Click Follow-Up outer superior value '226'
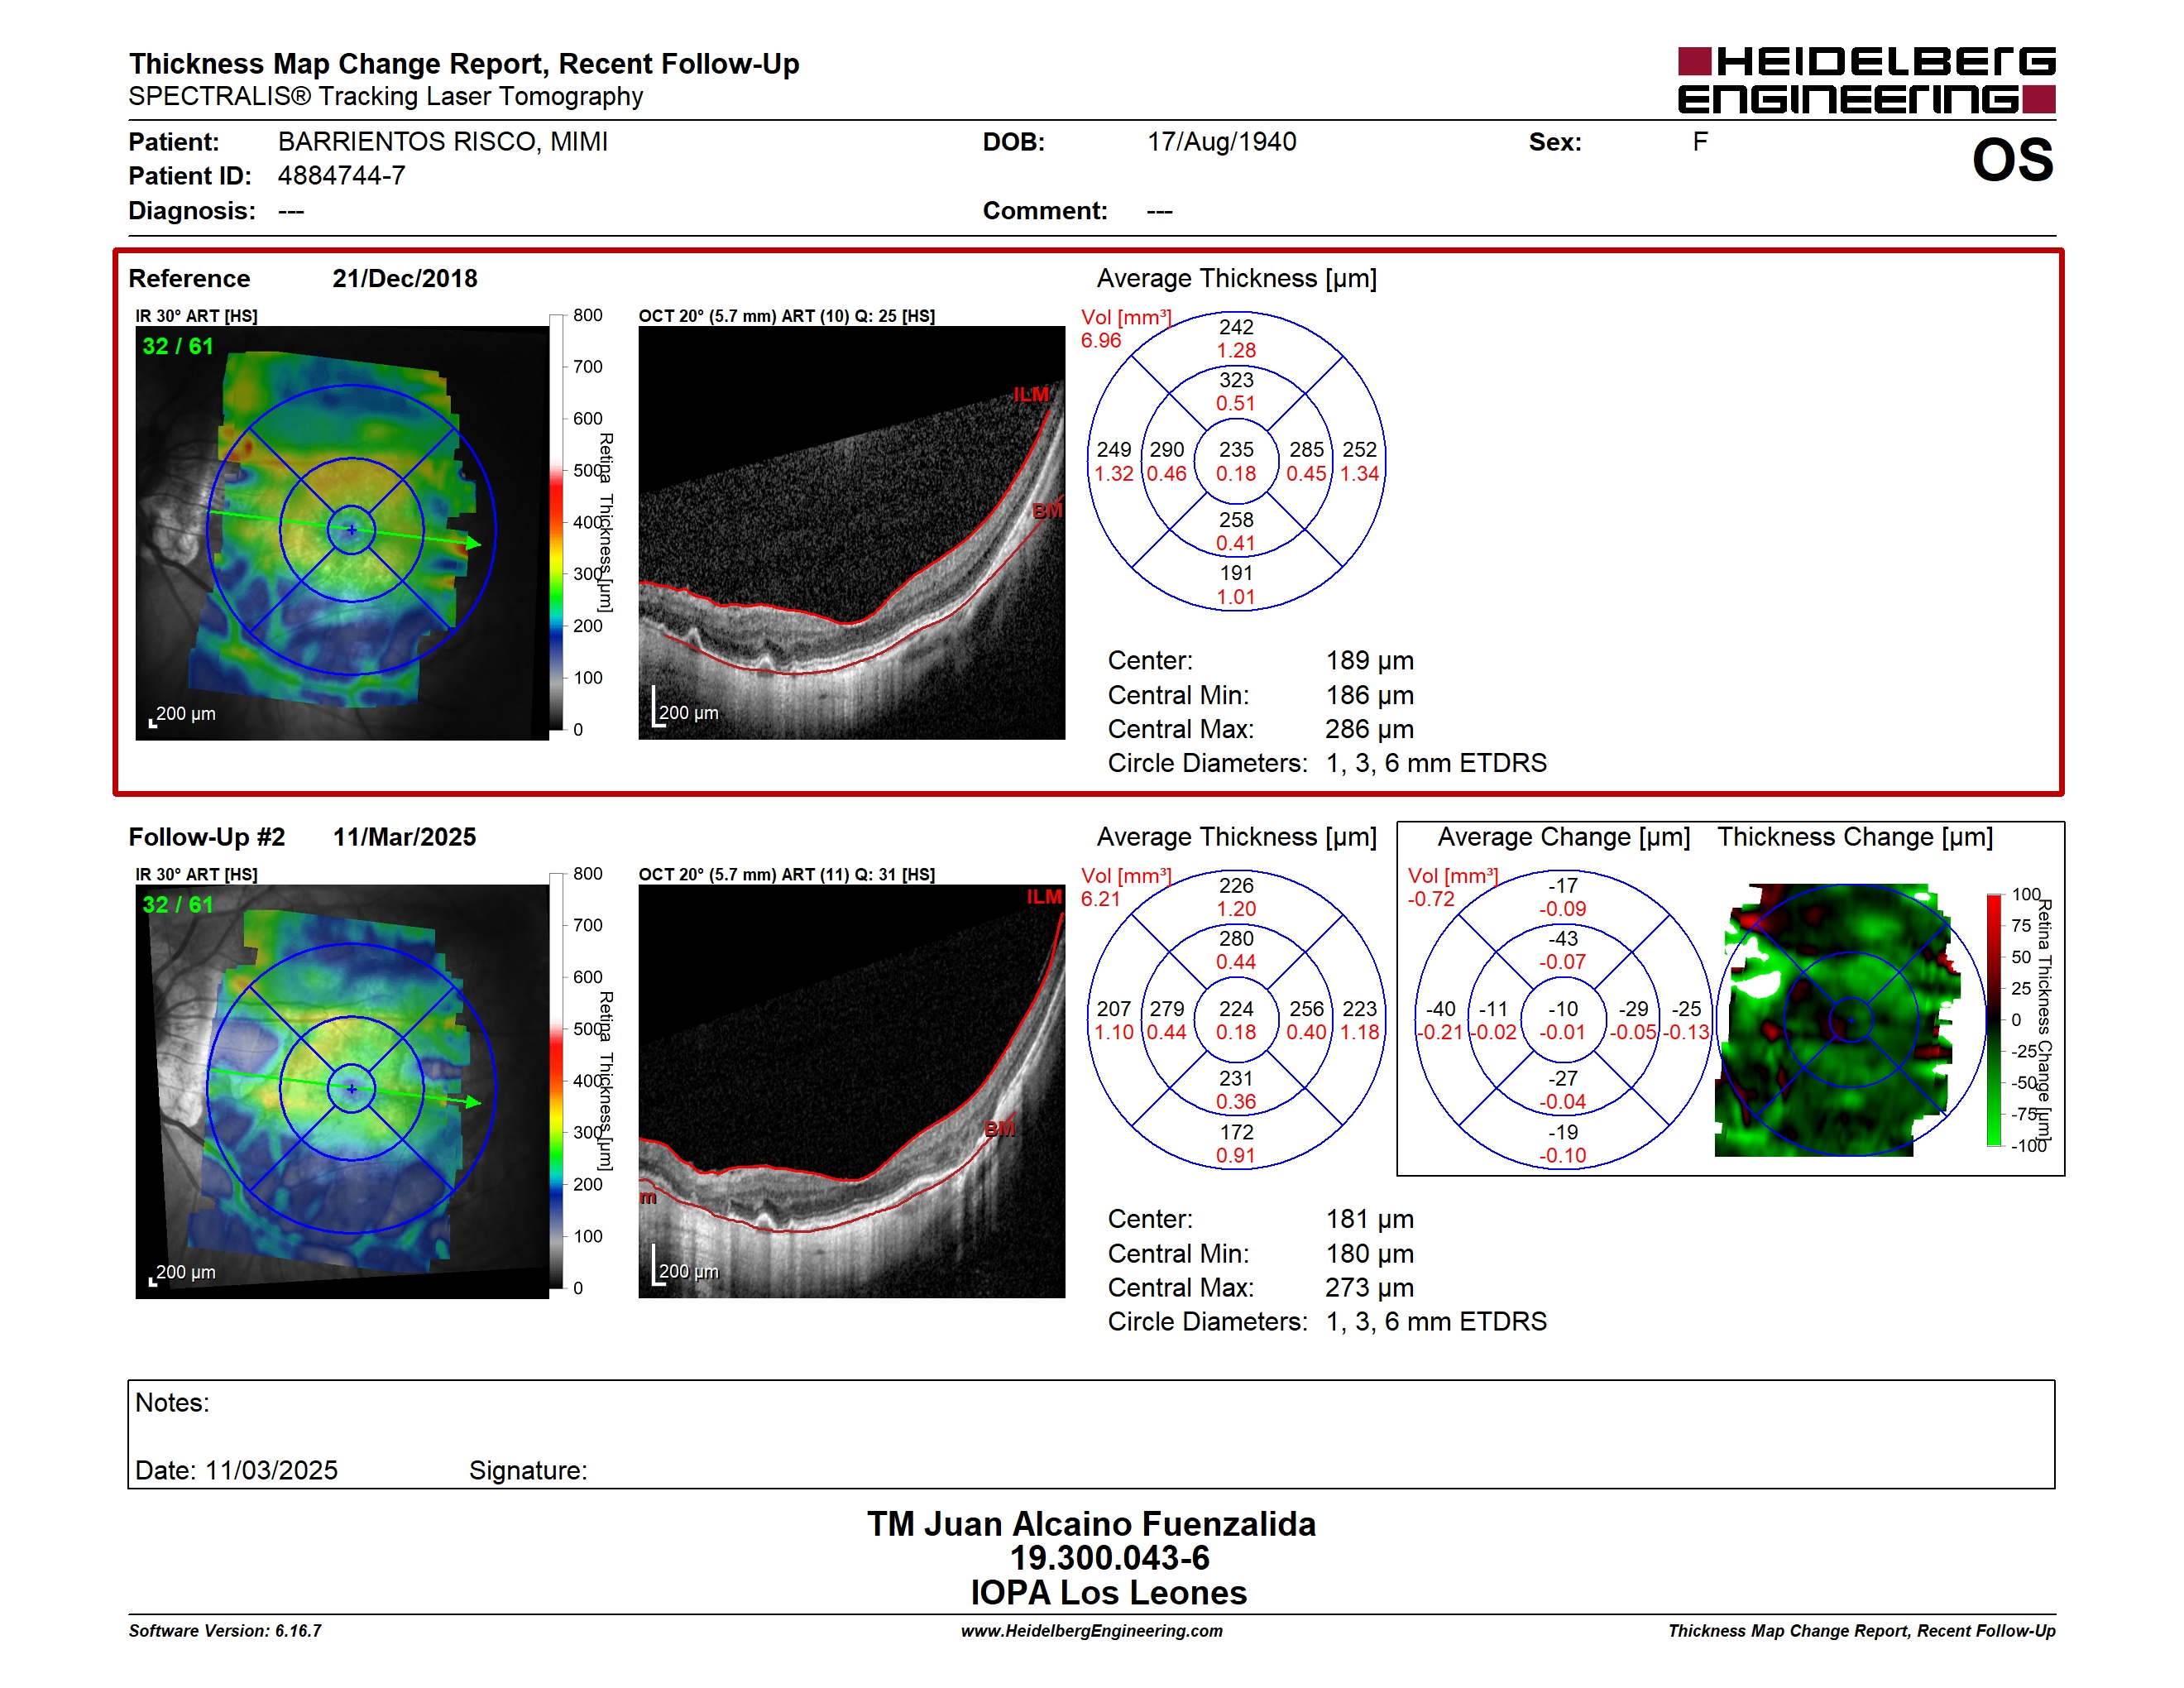Image resolution: width=2184 pixels, height=1688 pixels. 1236,886
